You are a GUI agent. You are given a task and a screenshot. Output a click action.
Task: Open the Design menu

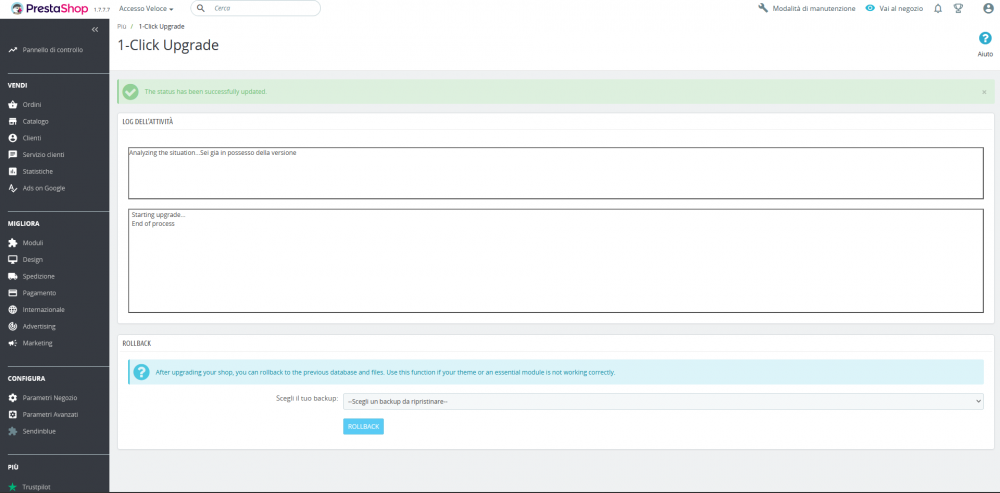[x=33, y=260]
